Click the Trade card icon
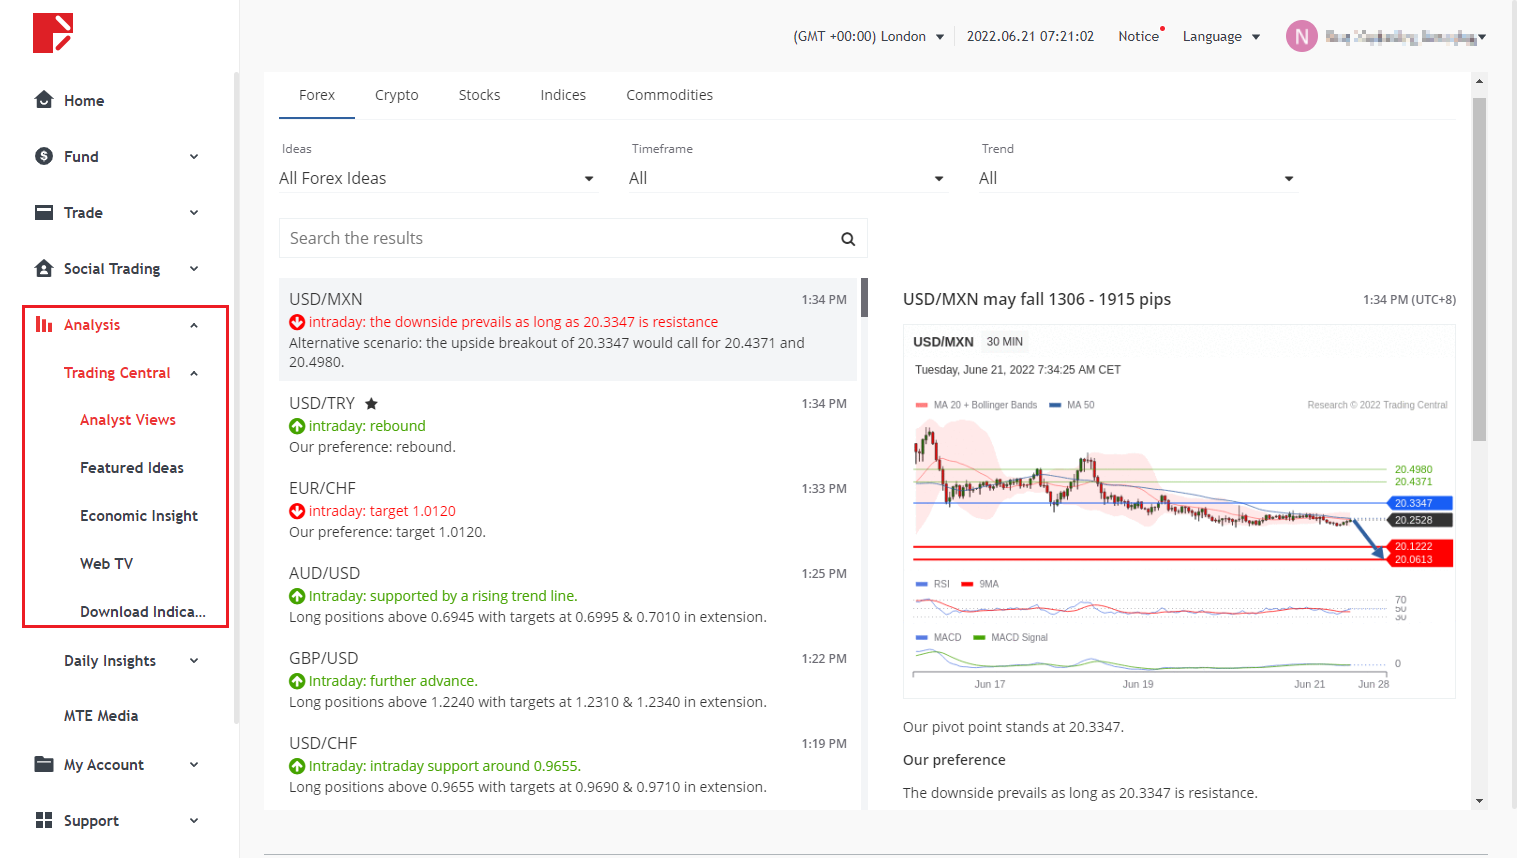1517x858 pixels. (44, 212)
